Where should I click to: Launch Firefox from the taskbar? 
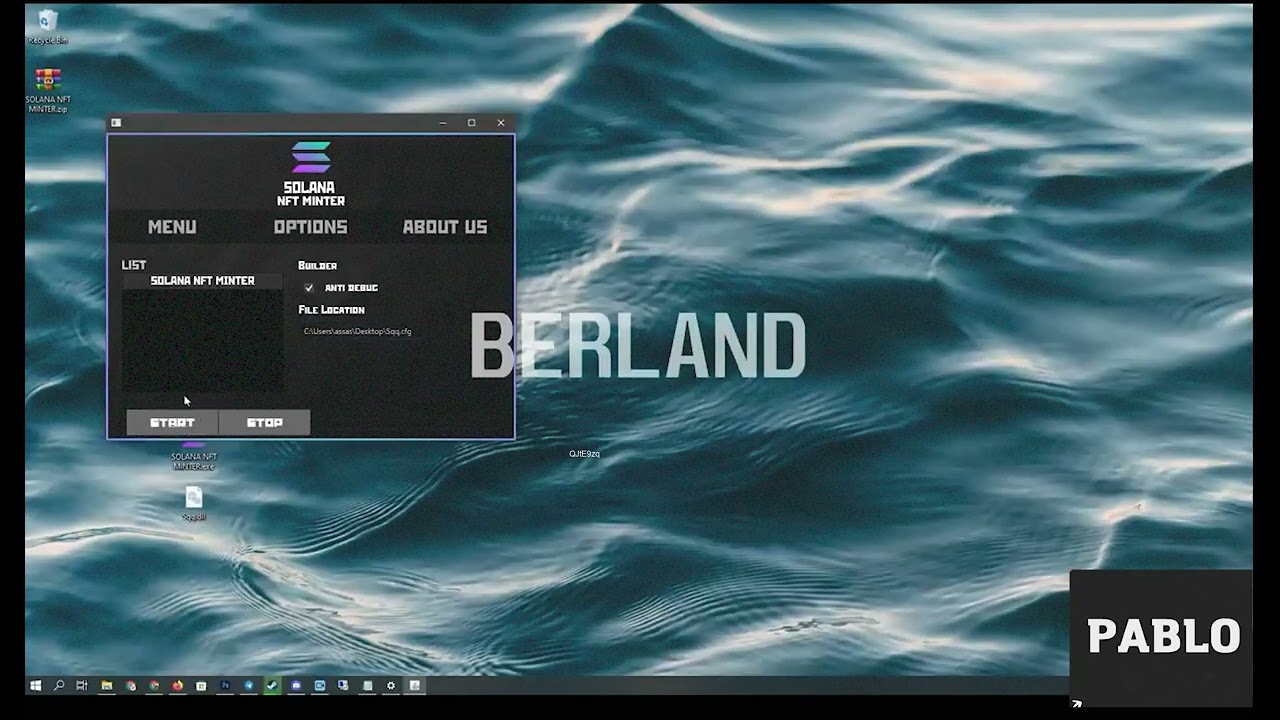pyautogui.click(x=178, y=686)
